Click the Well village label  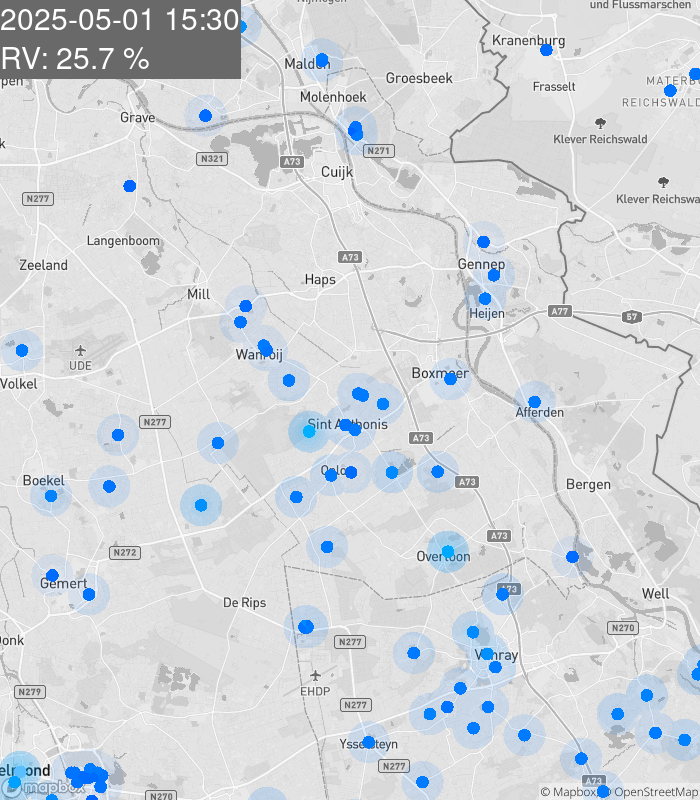(656, 594)
